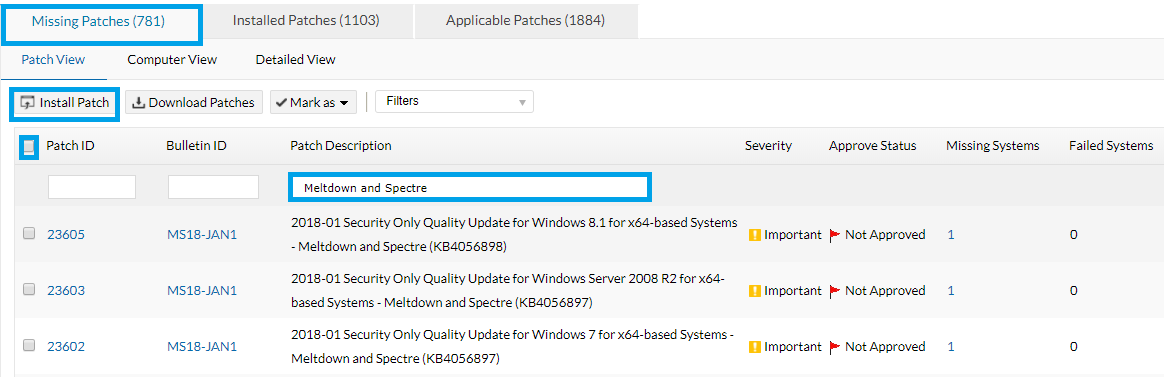1164x377 pixels.
Task: Click the install icon on Install Patch button
Action: [27, 103]
